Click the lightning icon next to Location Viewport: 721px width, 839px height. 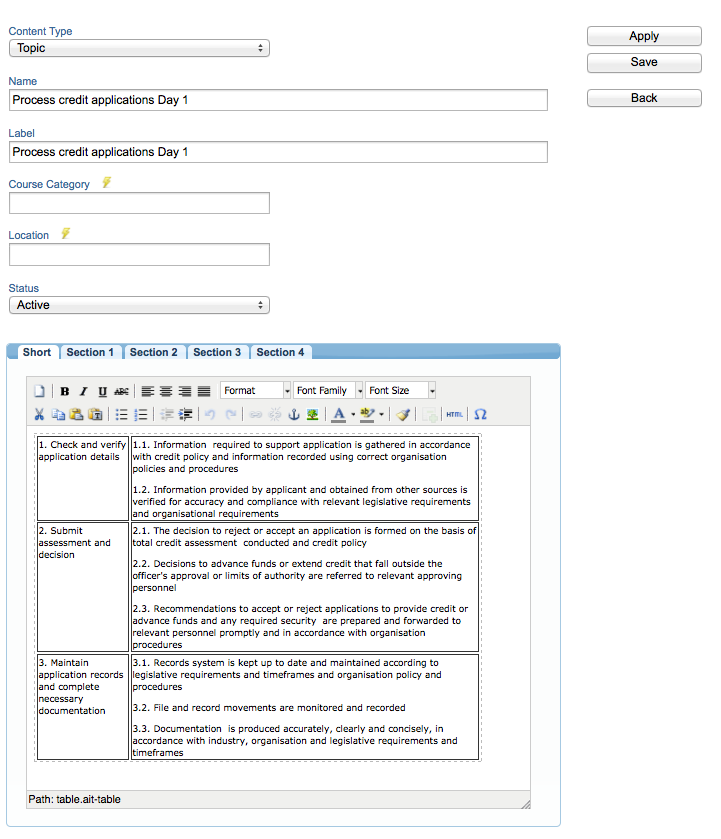point(65,233)
